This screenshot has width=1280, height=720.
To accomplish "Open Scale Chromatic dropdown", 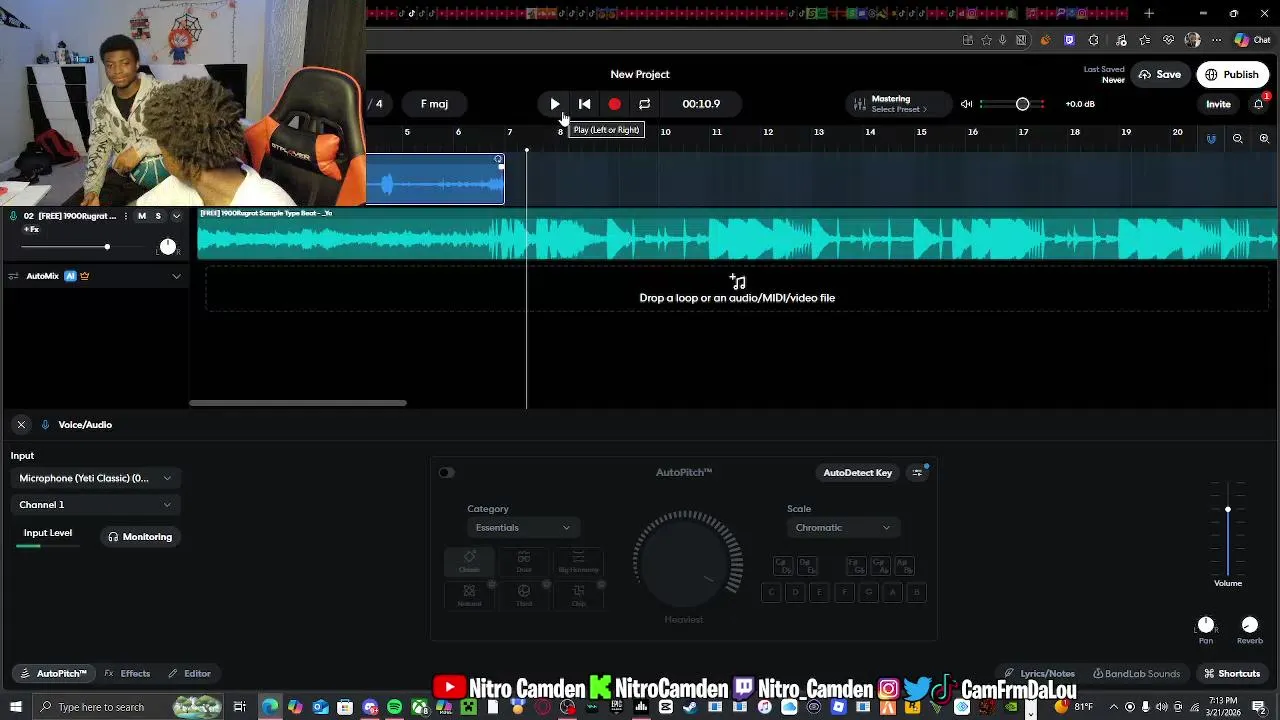I will 842,528.
